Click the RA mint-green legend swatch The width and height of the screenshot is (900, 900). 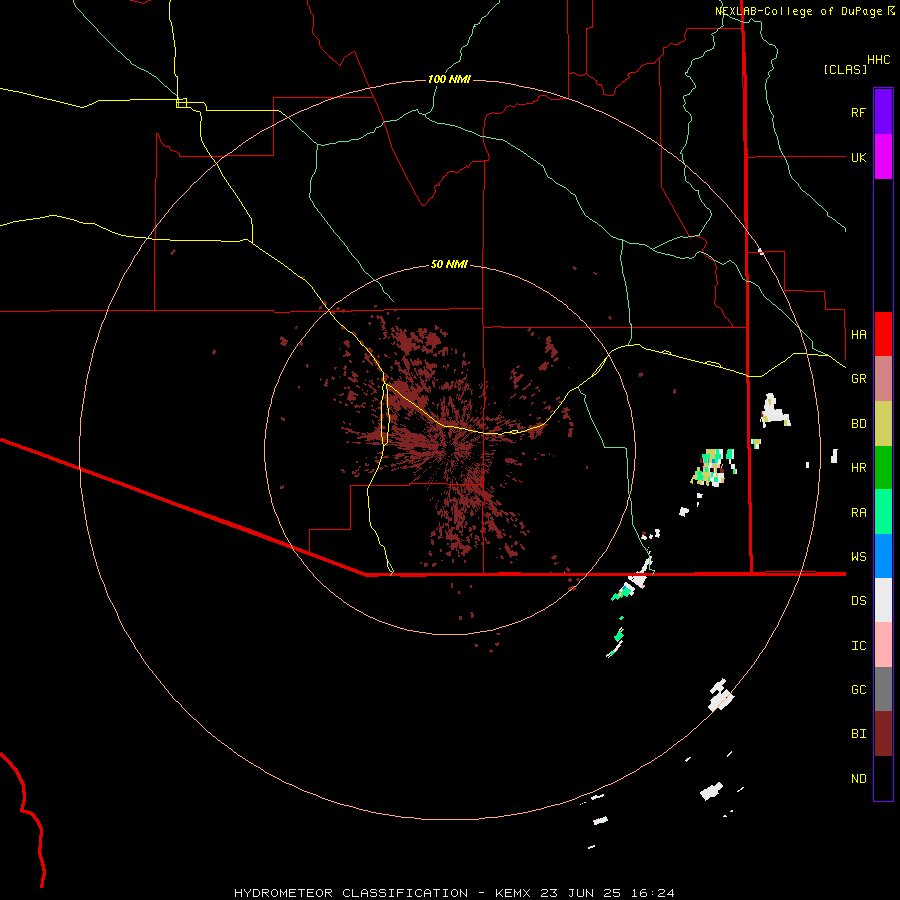tap(883, 512)
